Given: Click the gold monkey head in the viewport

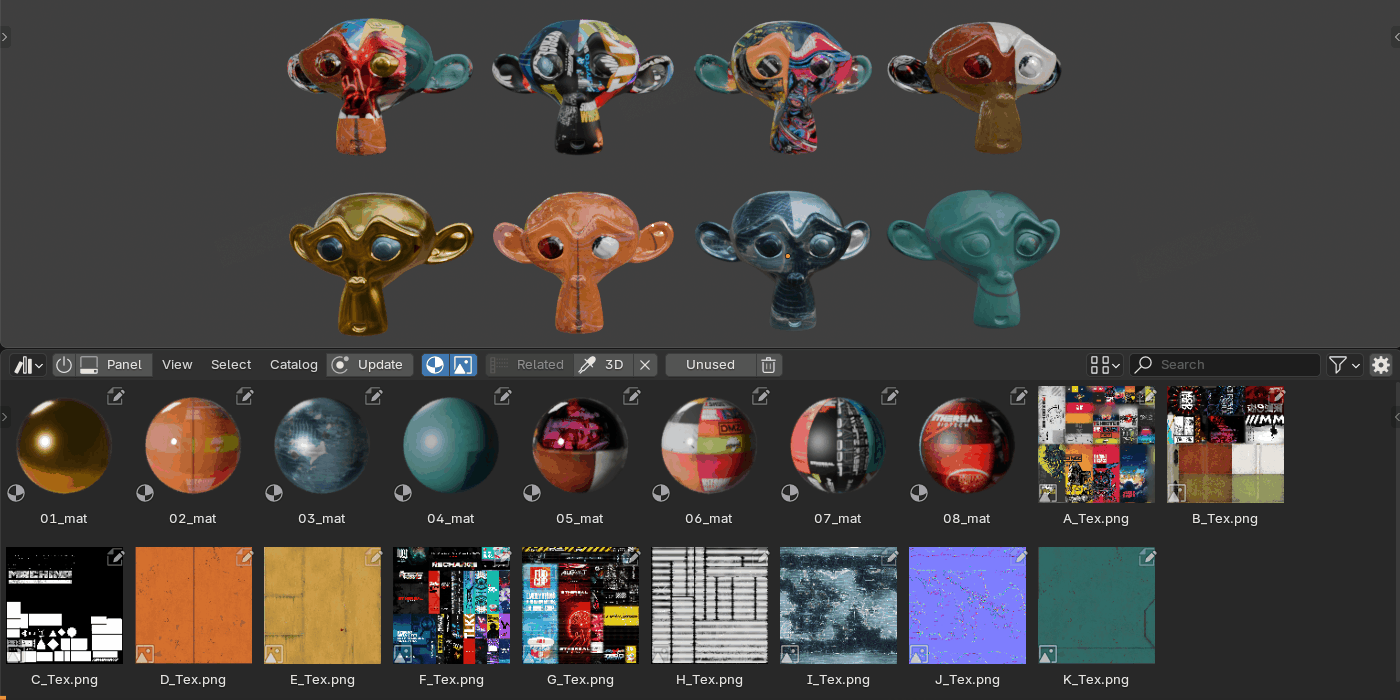Looking at the screenshot, I should pos(379,262).
